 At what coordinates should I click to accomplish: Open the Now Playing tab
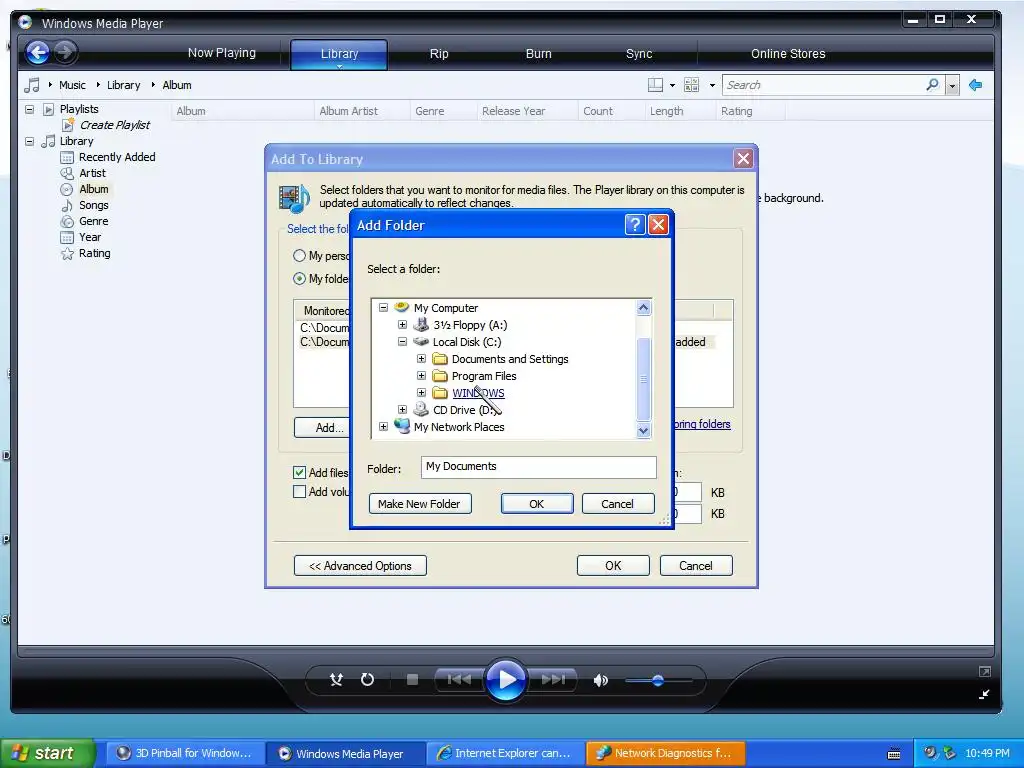[x=221, y=53]
